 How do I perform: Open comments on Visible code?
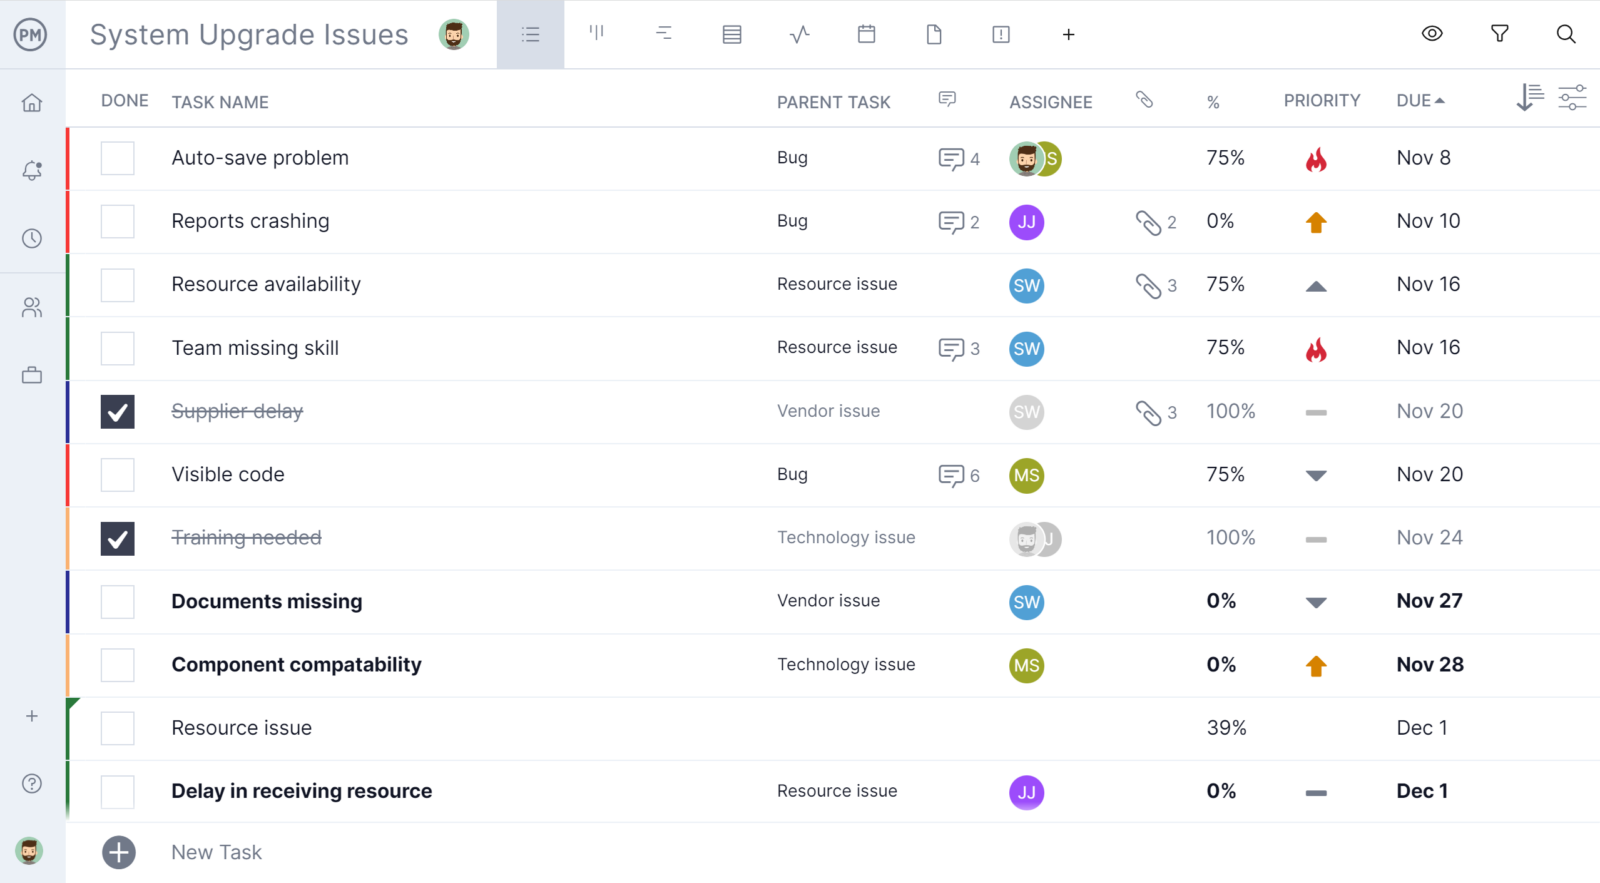[958, 476]
